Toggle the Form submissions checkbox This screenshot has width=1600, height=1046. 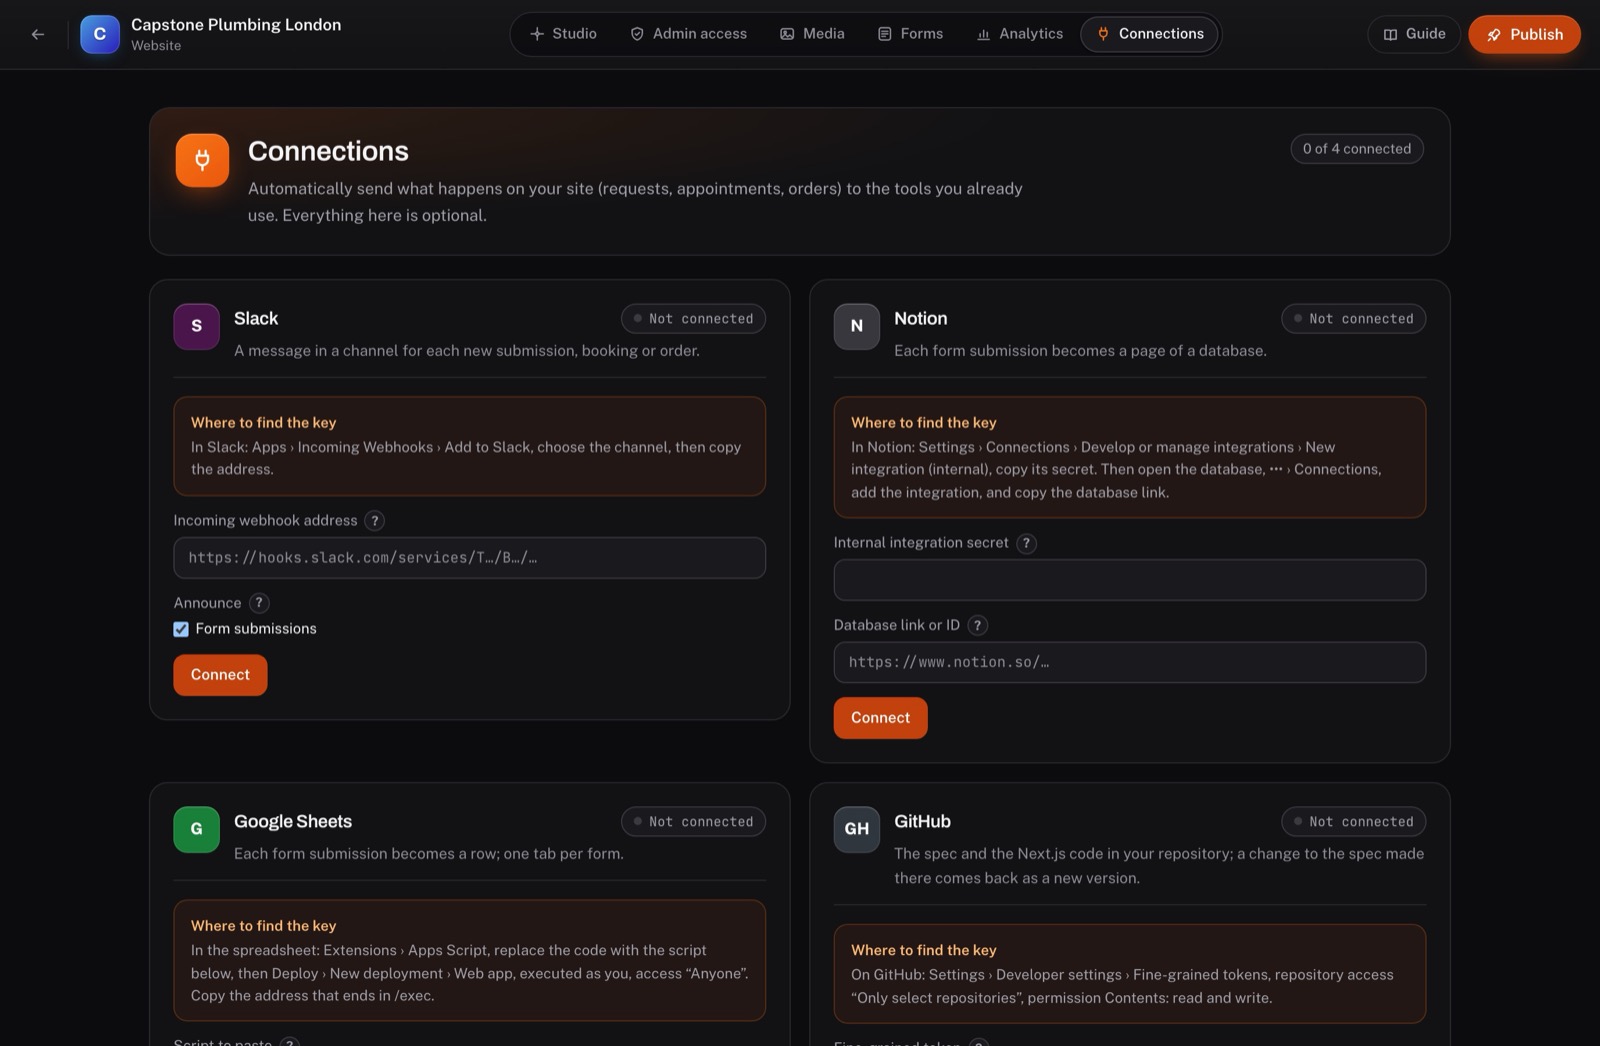pos(181,629)
